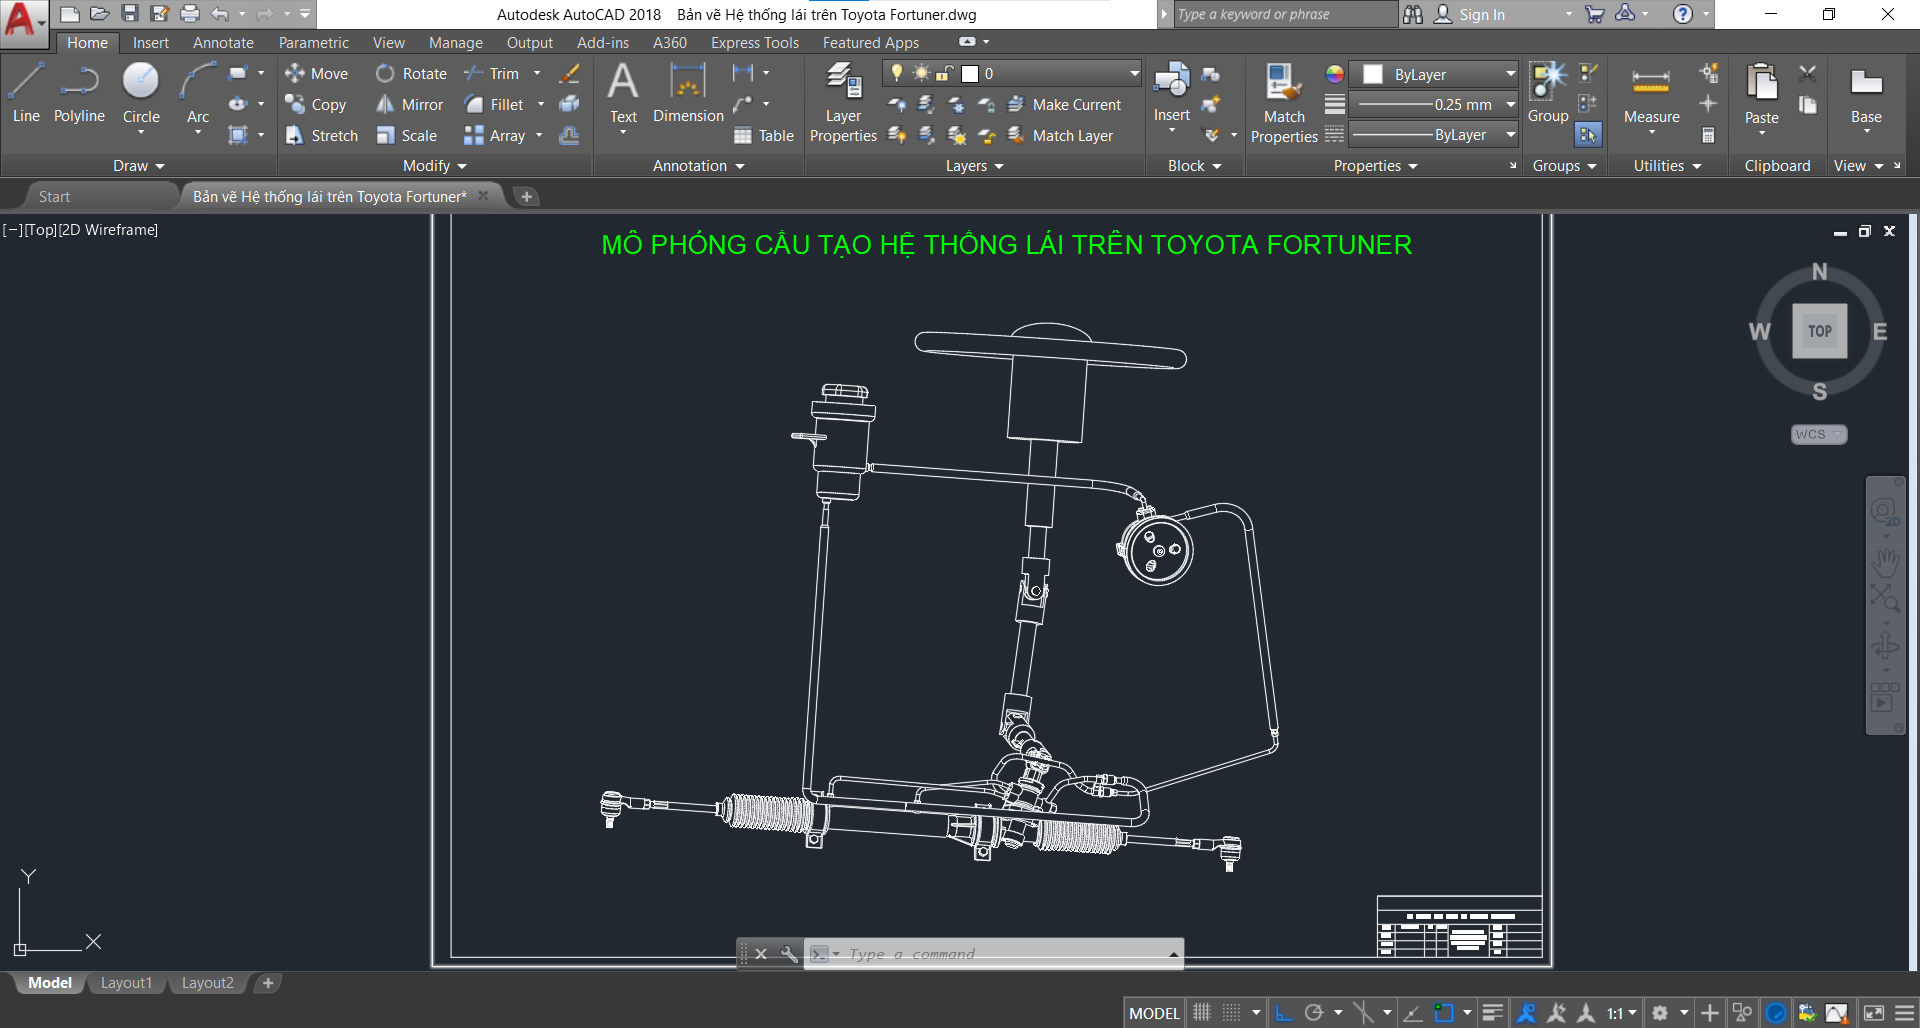Toggle drawing grid display in status bar
The height and width of the screenshot is (1028, 1920).
(1202, 1013)
